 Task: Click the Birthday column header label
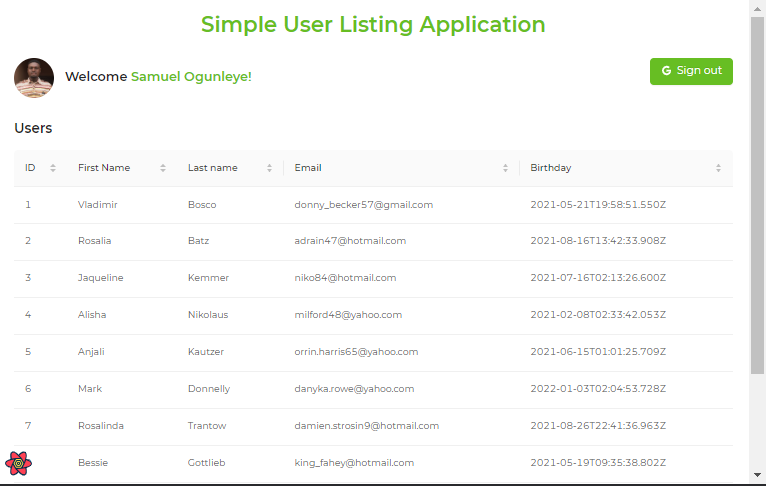551,168
